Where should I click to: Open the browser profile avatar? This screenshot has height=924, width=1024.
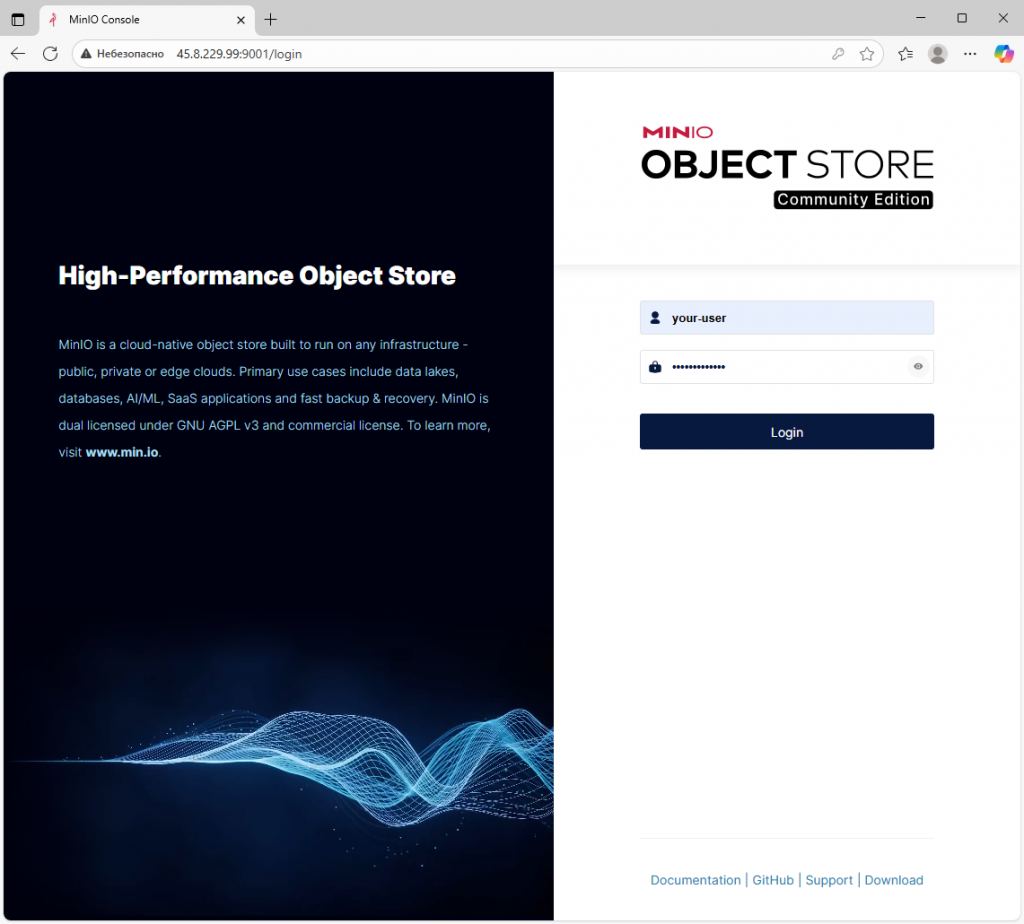click(x=937, y=54)
